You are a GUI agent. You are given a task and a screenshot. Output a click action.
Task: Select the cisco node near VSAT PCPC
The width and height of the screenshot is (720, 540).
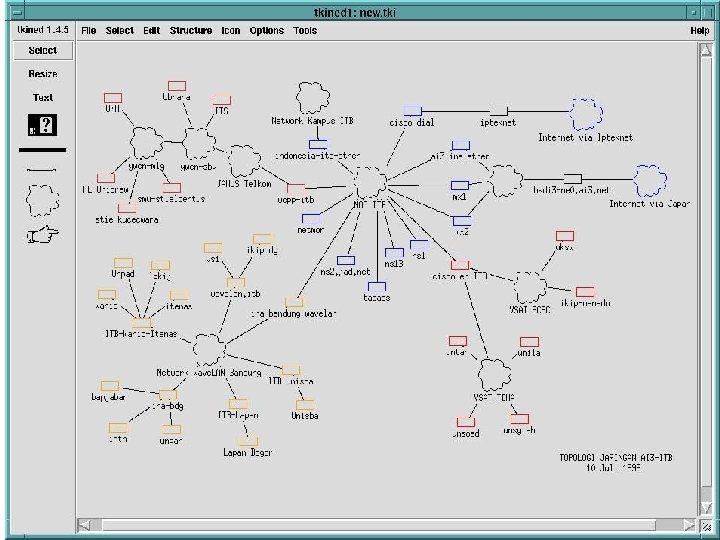[460, 265]
